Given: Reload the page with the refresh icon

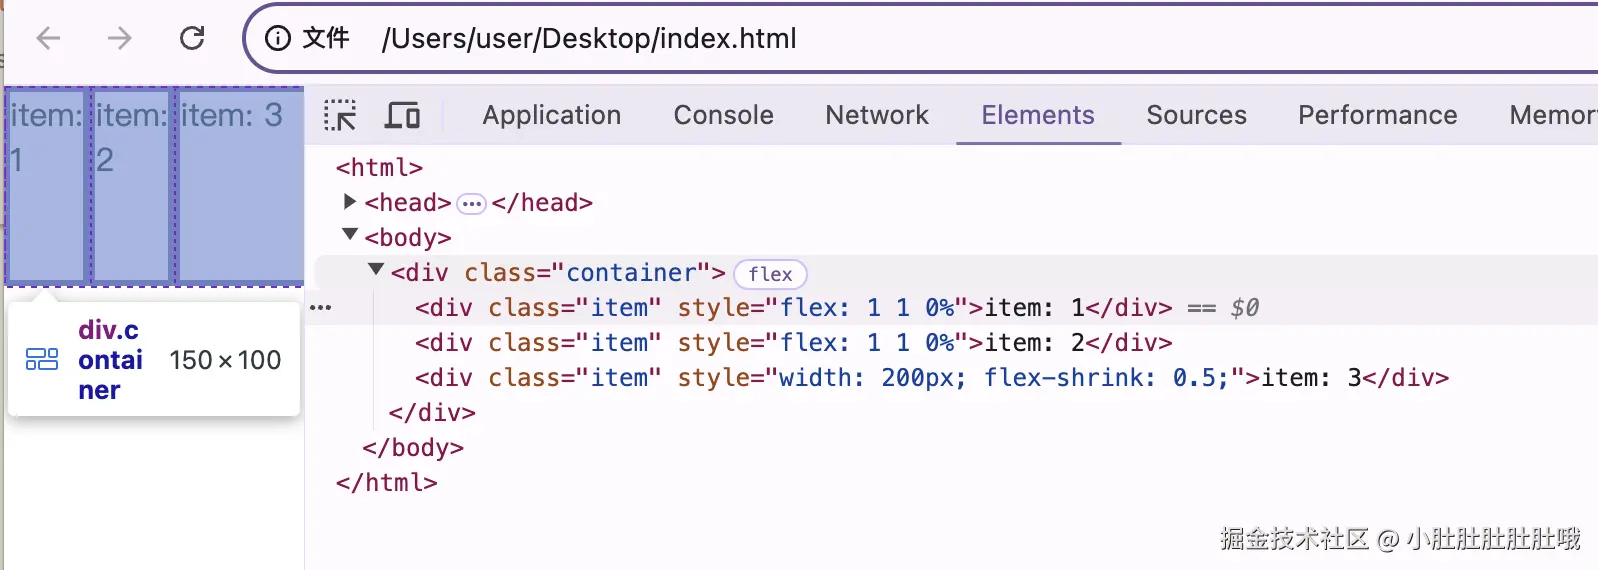Looking at the screenshot, I should coord(192,38).
